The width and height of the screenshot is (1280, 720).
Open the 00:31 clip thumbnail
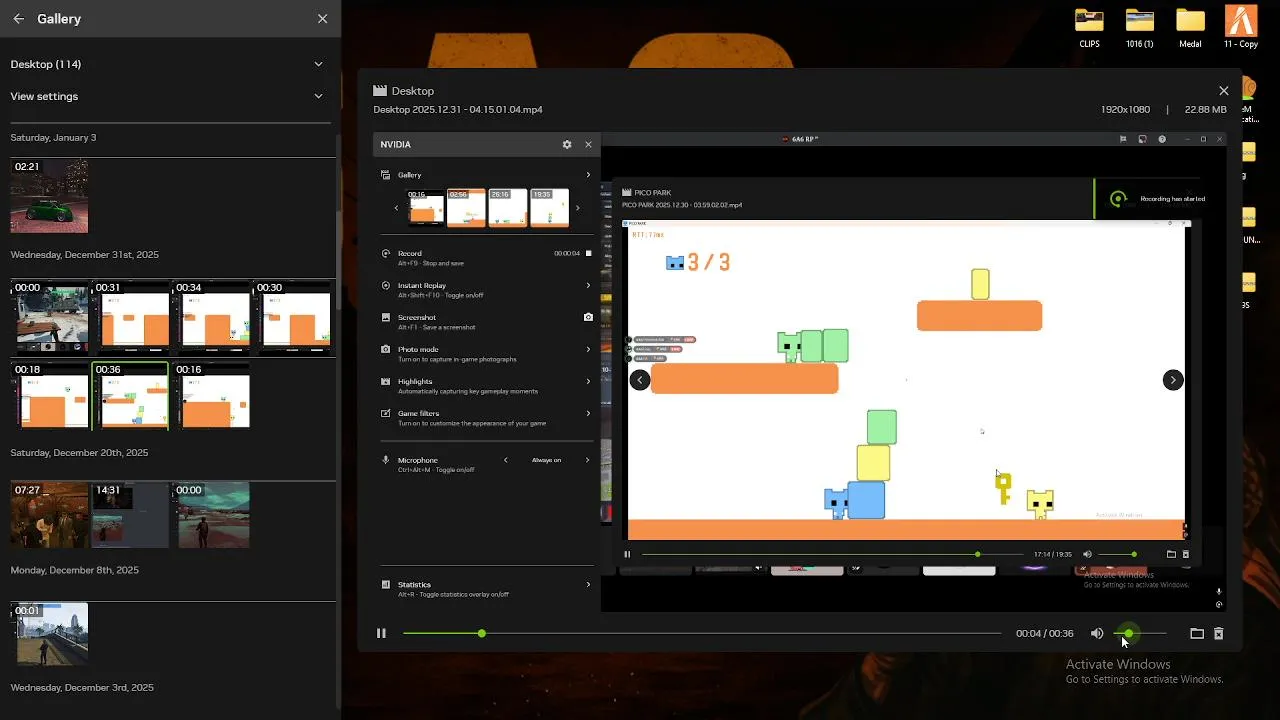(130, 316)
